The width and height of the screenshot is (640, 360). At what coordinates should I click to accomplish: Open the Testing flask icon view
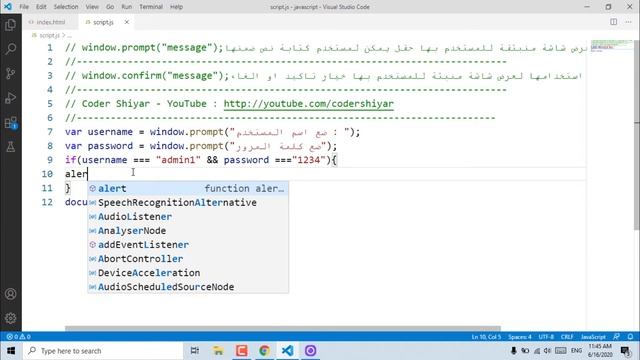click(11, 147)
